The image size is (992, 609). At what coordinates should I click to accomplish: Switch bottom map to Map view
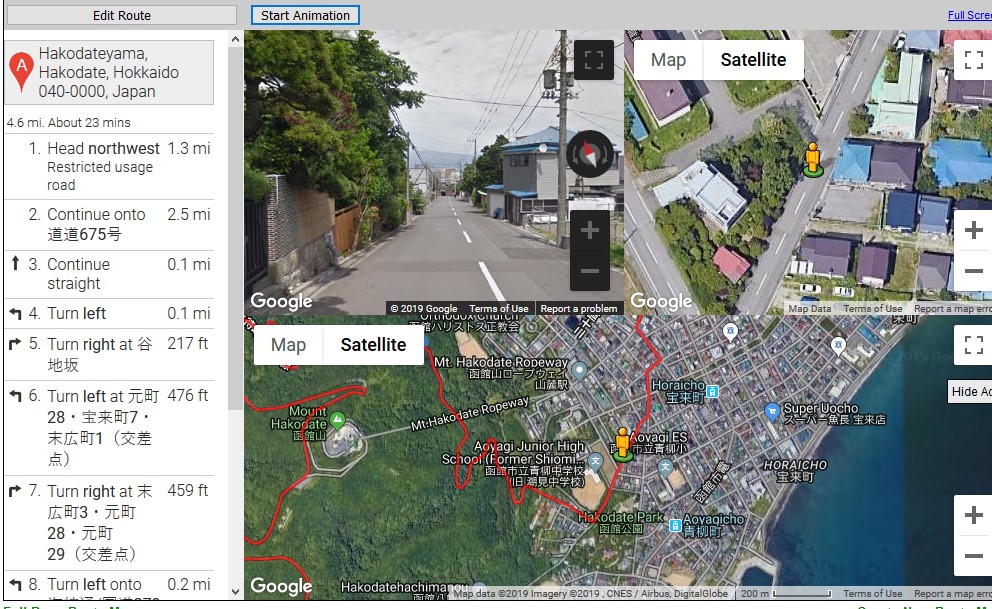click(x=288, y=345)
